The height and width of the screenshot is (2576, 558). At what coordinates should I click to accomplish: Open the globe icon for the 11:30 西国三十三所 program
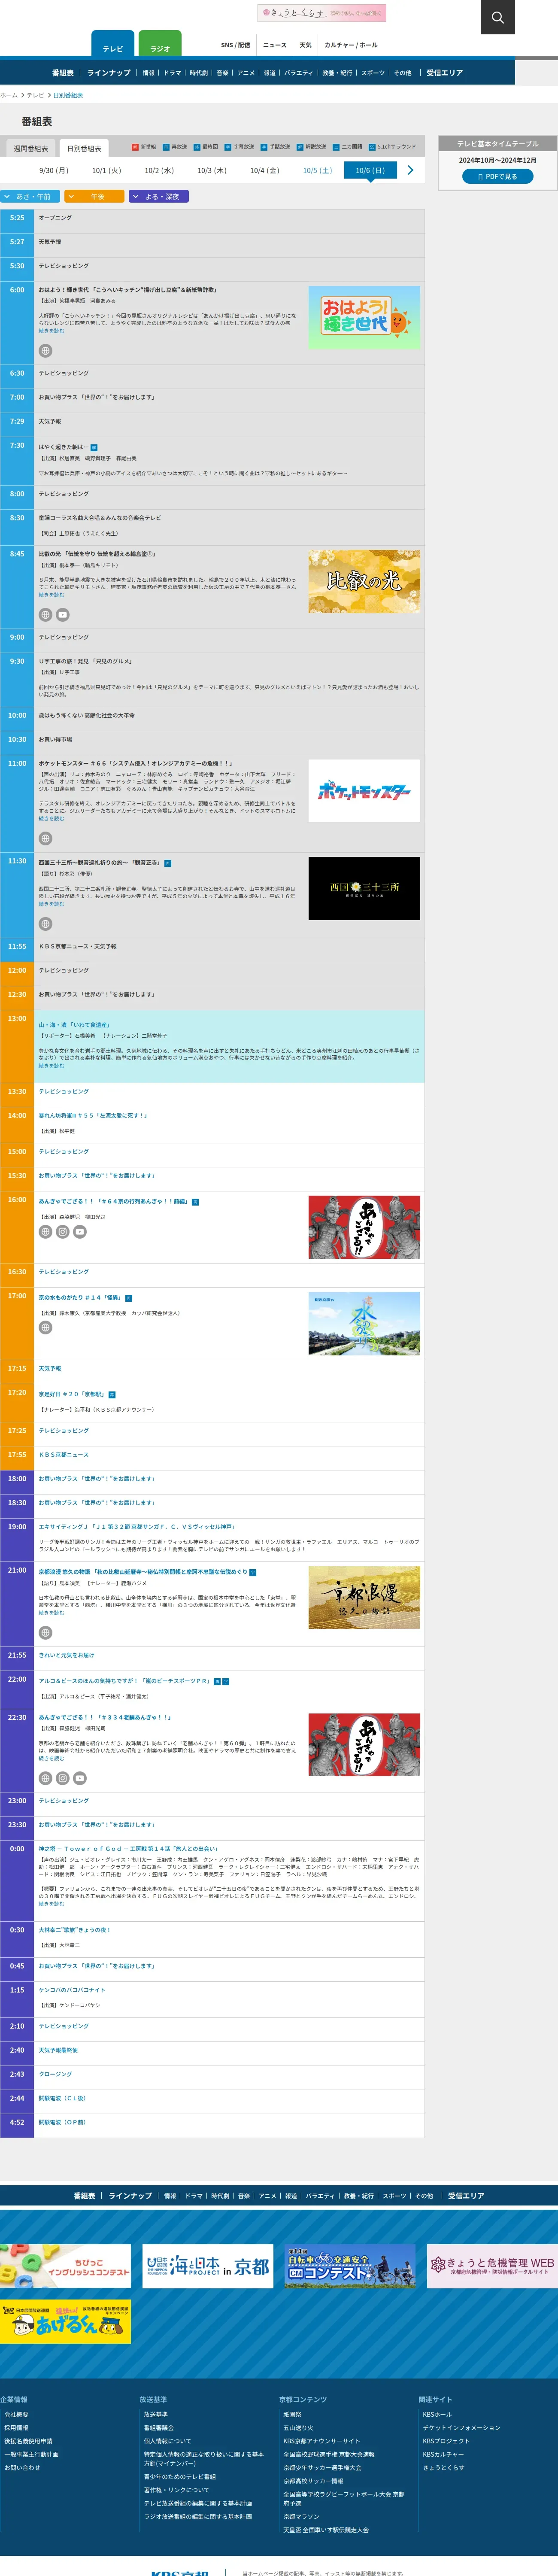(45, 924)
